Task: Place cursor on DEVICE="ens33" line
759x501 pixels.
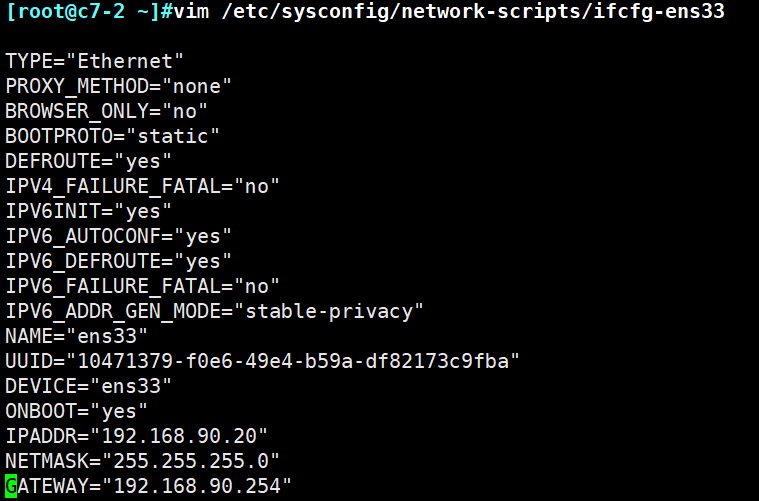Action: 89,386
